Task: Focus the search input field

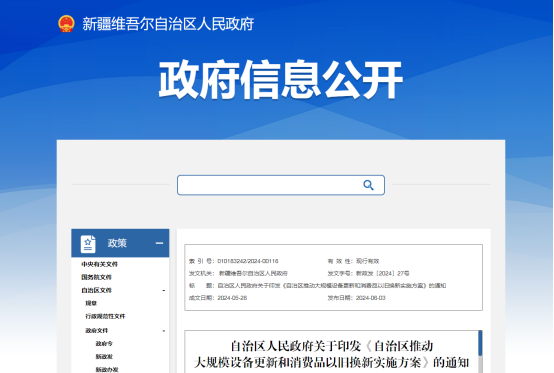Action: pos(281,185)
